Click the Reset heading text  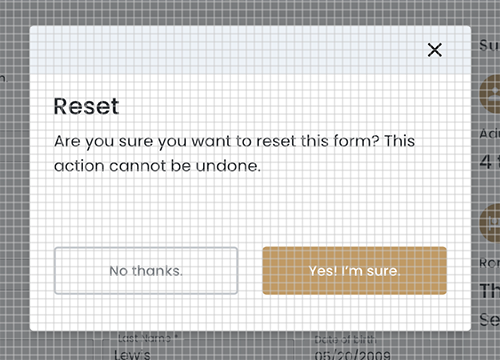pyautogui.click(x=86, y=106)
